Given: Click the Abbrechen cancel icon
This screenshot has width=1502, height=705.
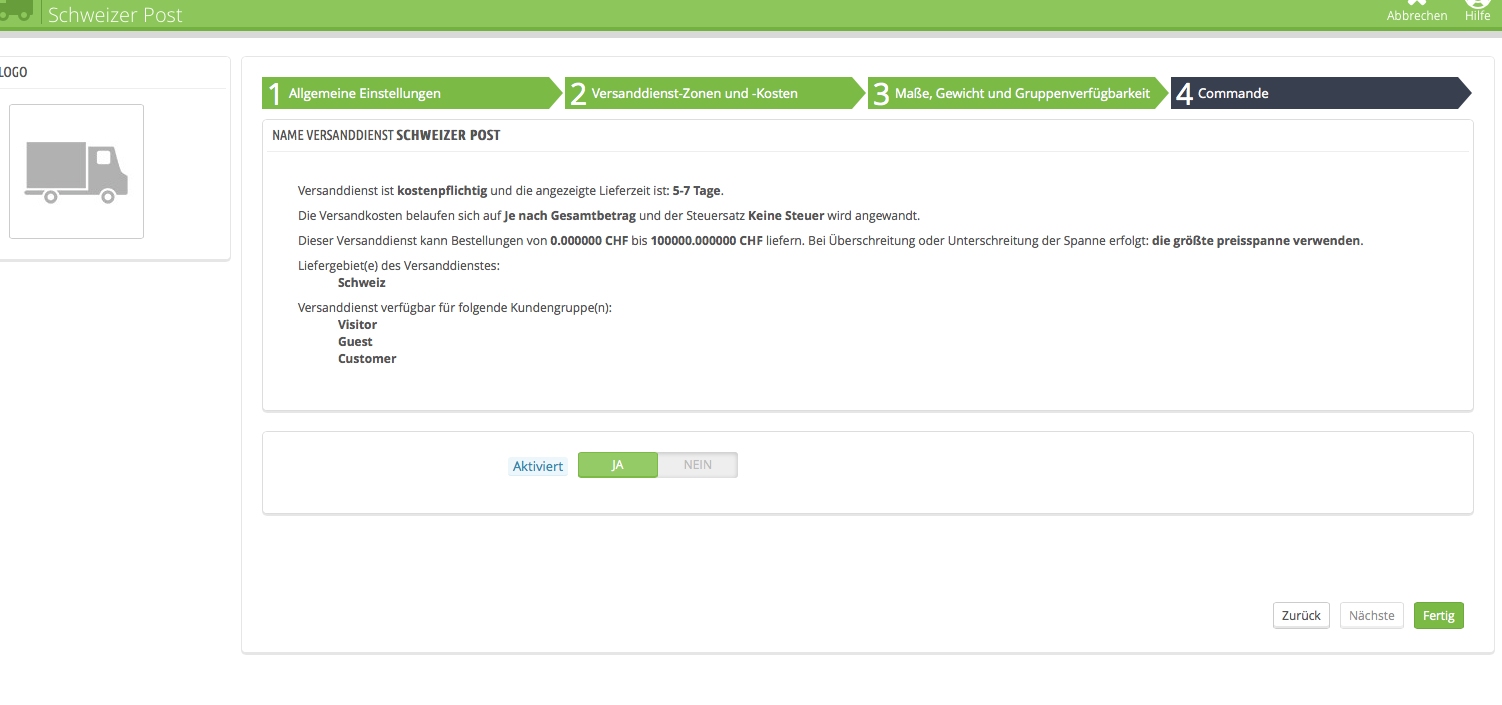Looking at the screenshot, I should [x=1417, y=4].
